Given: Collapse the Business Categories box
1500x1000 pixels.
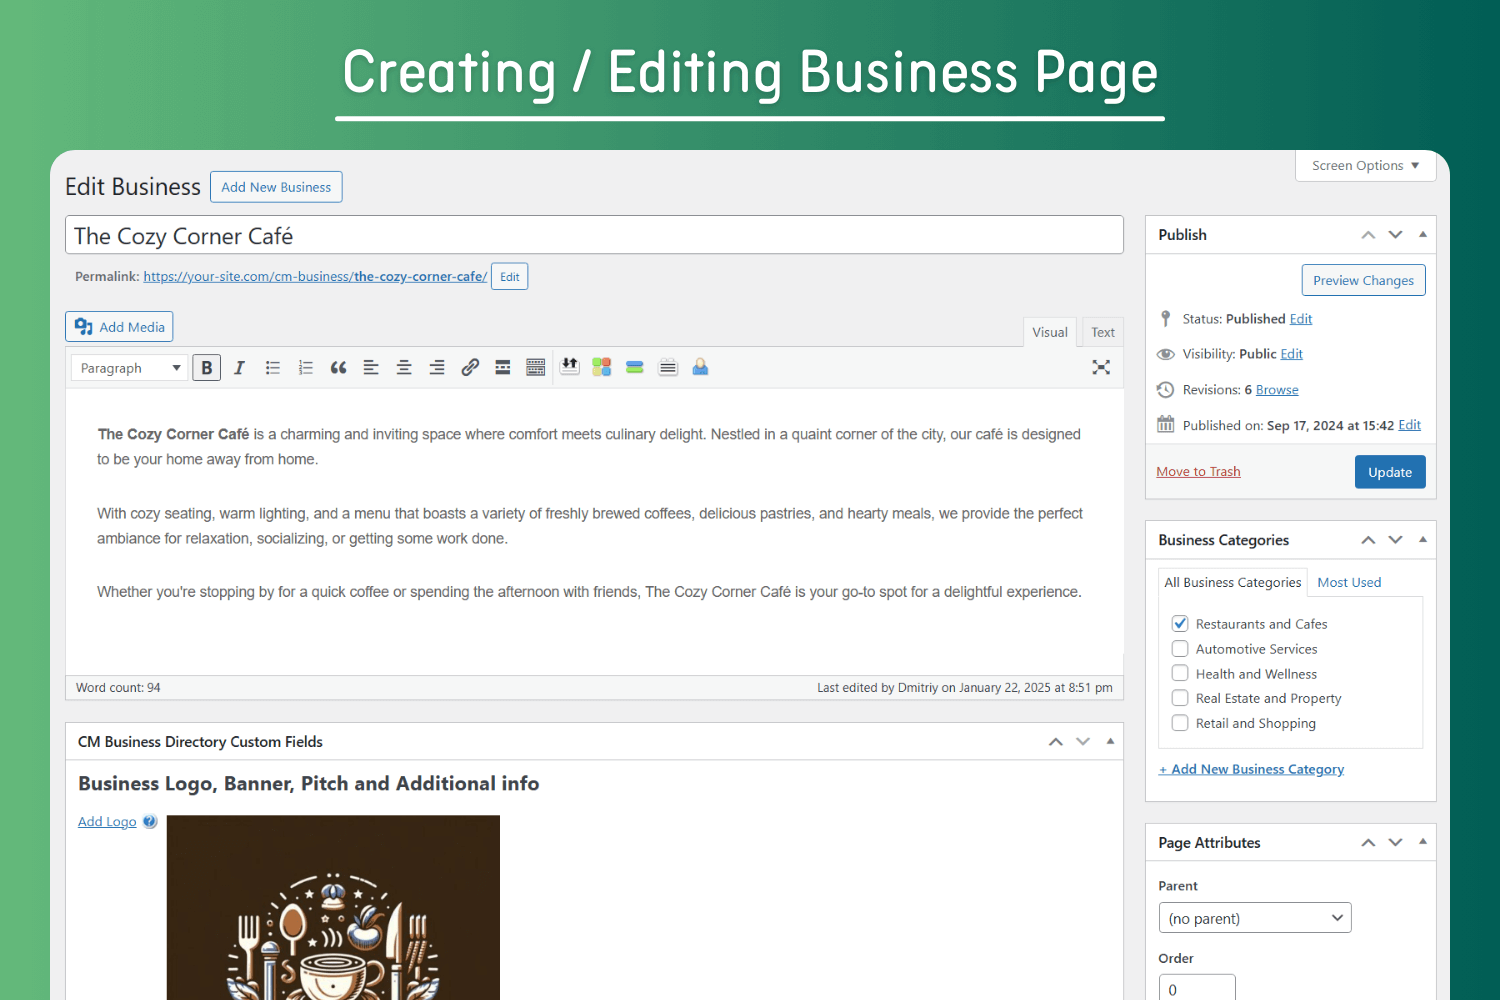Looking at the screenshot, I should [1423, 539].
